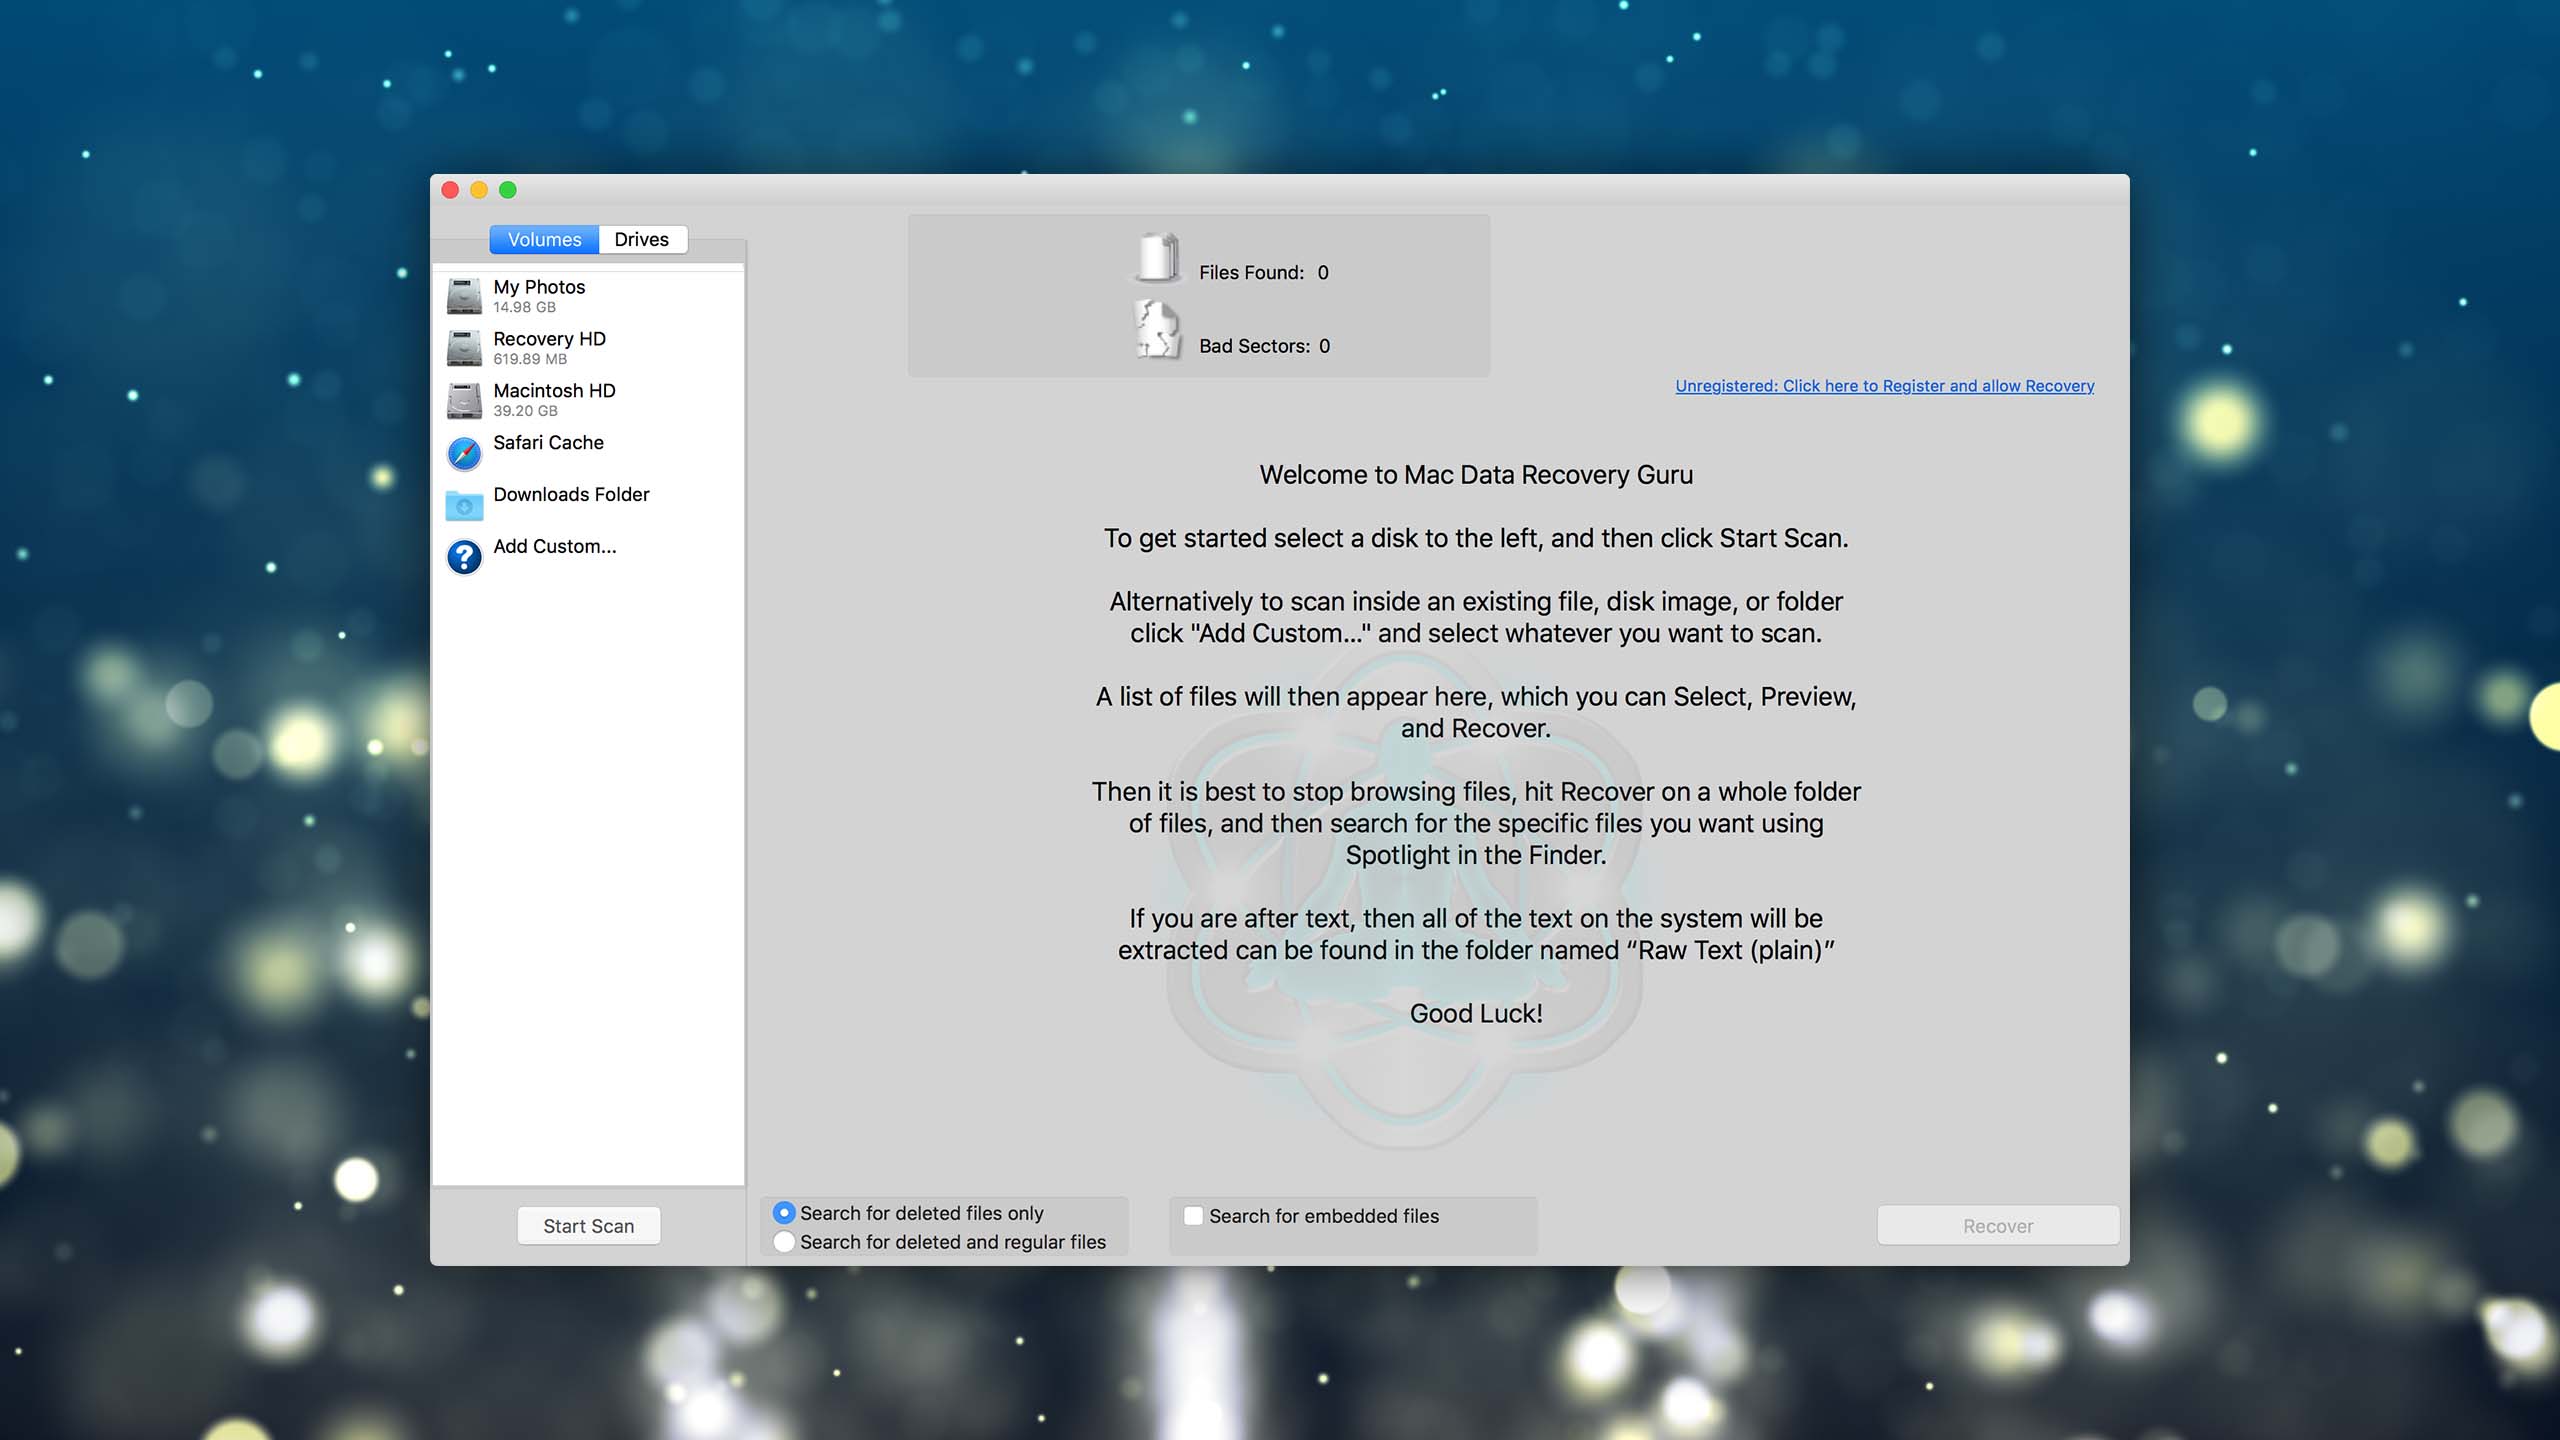2560x1440 pixels.
Task: Click the 39.20 GB size label
Action: pos(525,412)
